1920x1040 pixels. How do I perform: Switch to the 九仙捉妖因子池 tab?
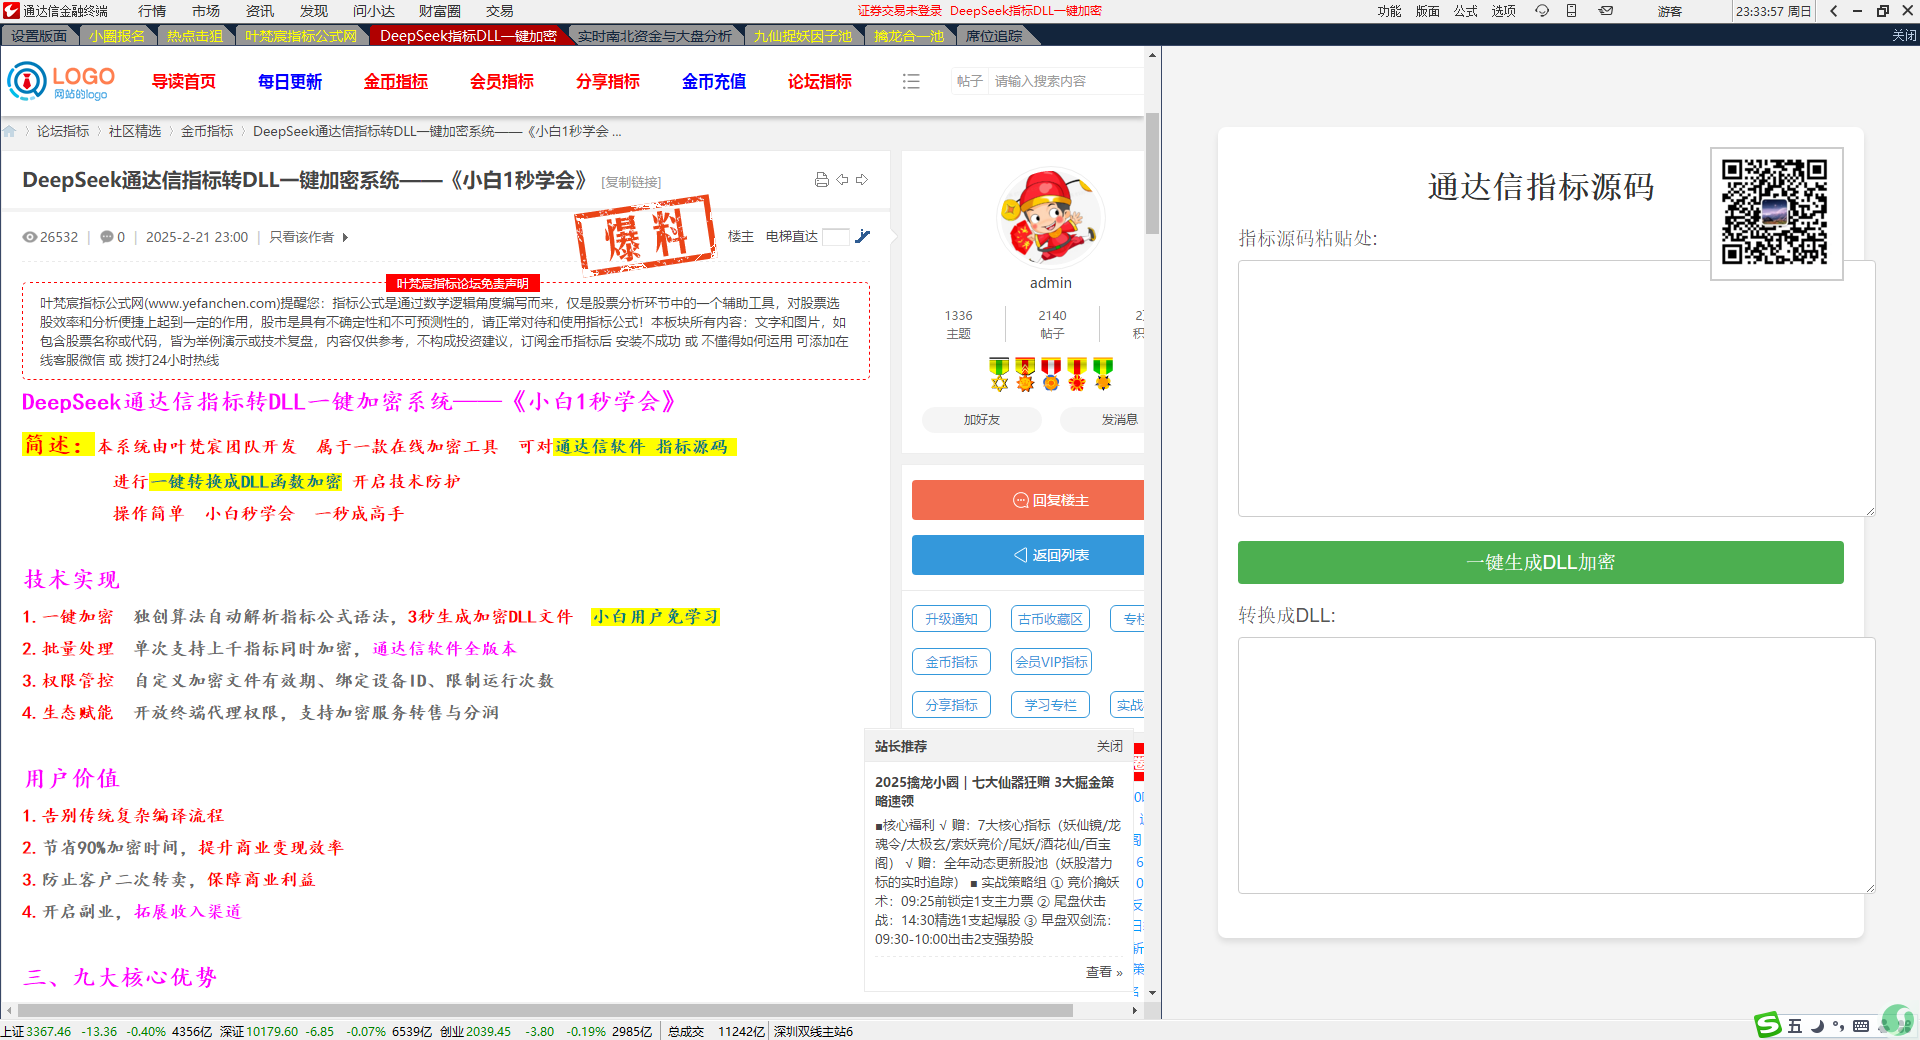coord(803,36)
